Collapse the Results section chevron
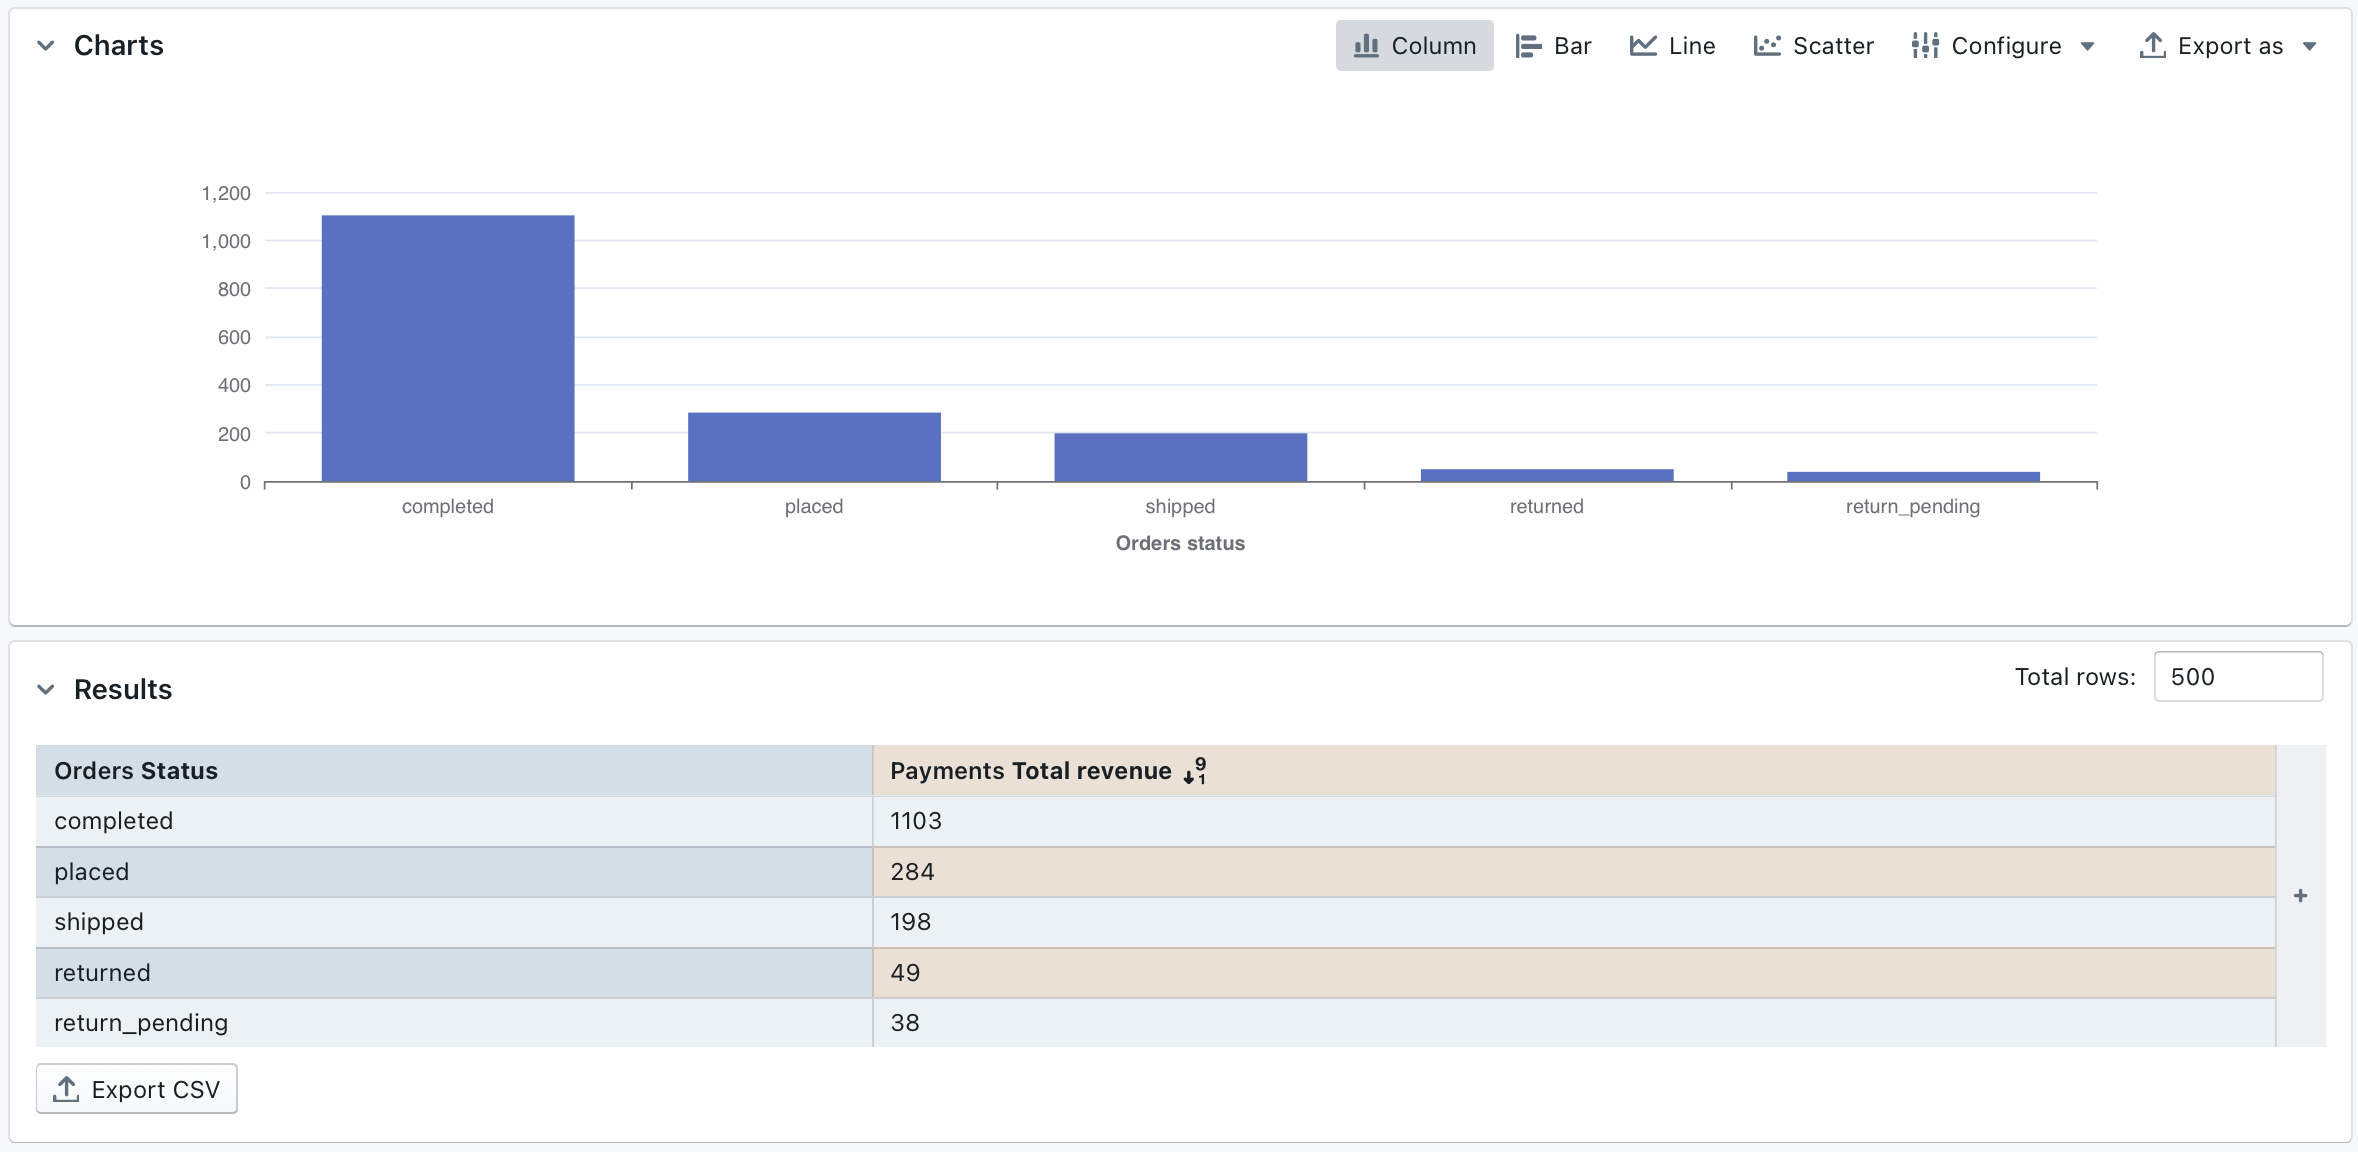Image resolution: width=2358 pixels, height=1152 pixels. tap(46, 690)
